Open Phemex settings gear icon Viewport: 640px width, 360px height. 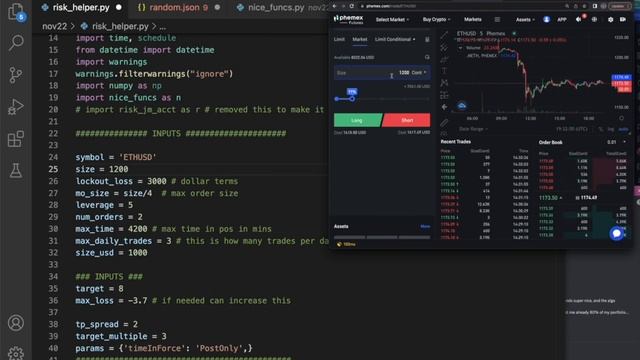coord(610,20)
